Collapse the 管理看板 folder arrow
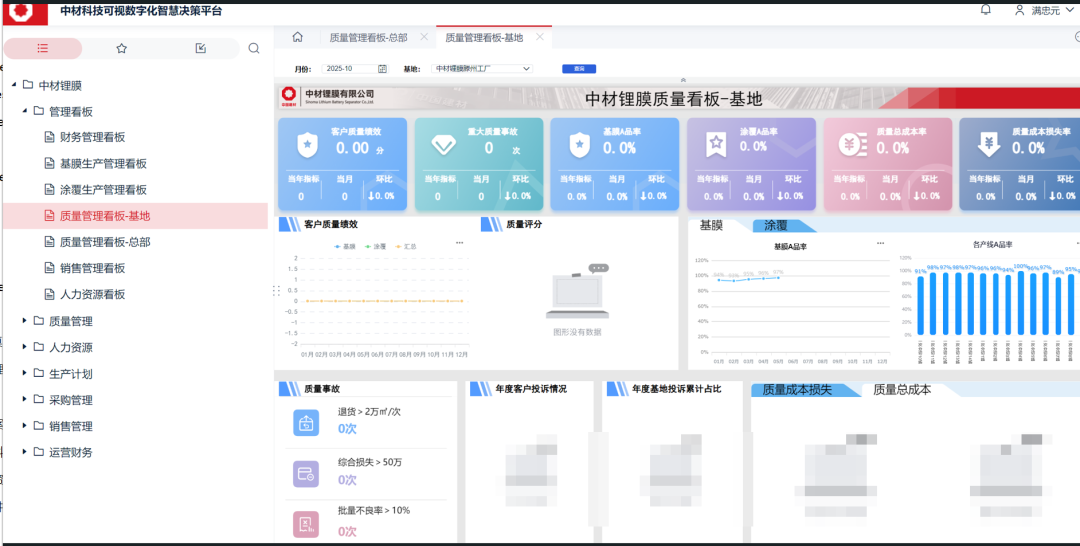The height and width of the screenshot is (546, 1080). pos(25,110)
